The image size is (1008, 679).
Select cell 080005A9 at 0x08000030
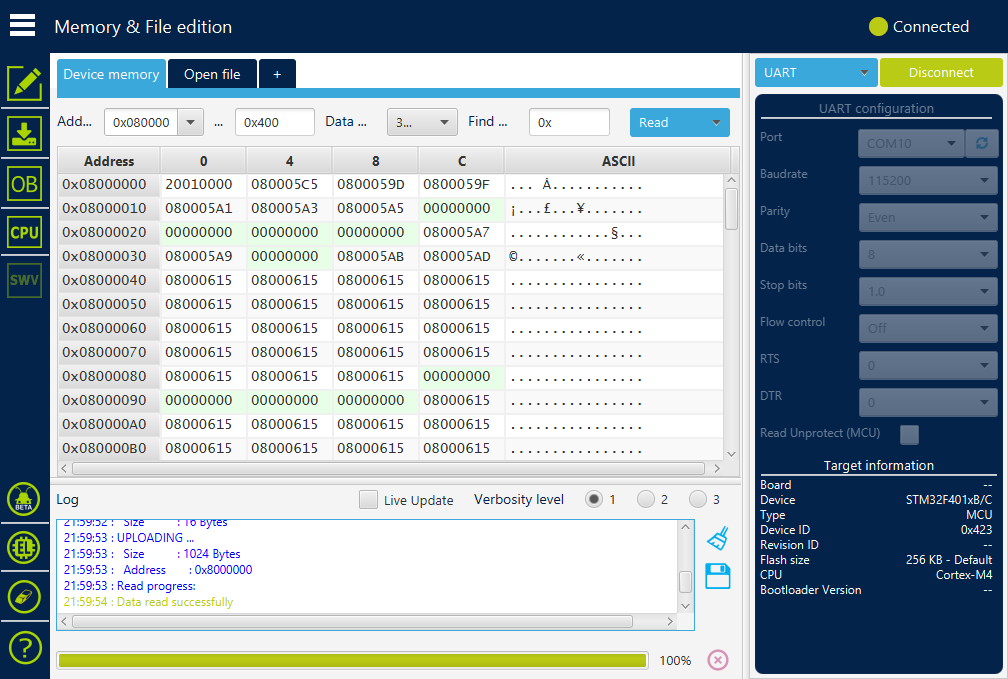203,257
